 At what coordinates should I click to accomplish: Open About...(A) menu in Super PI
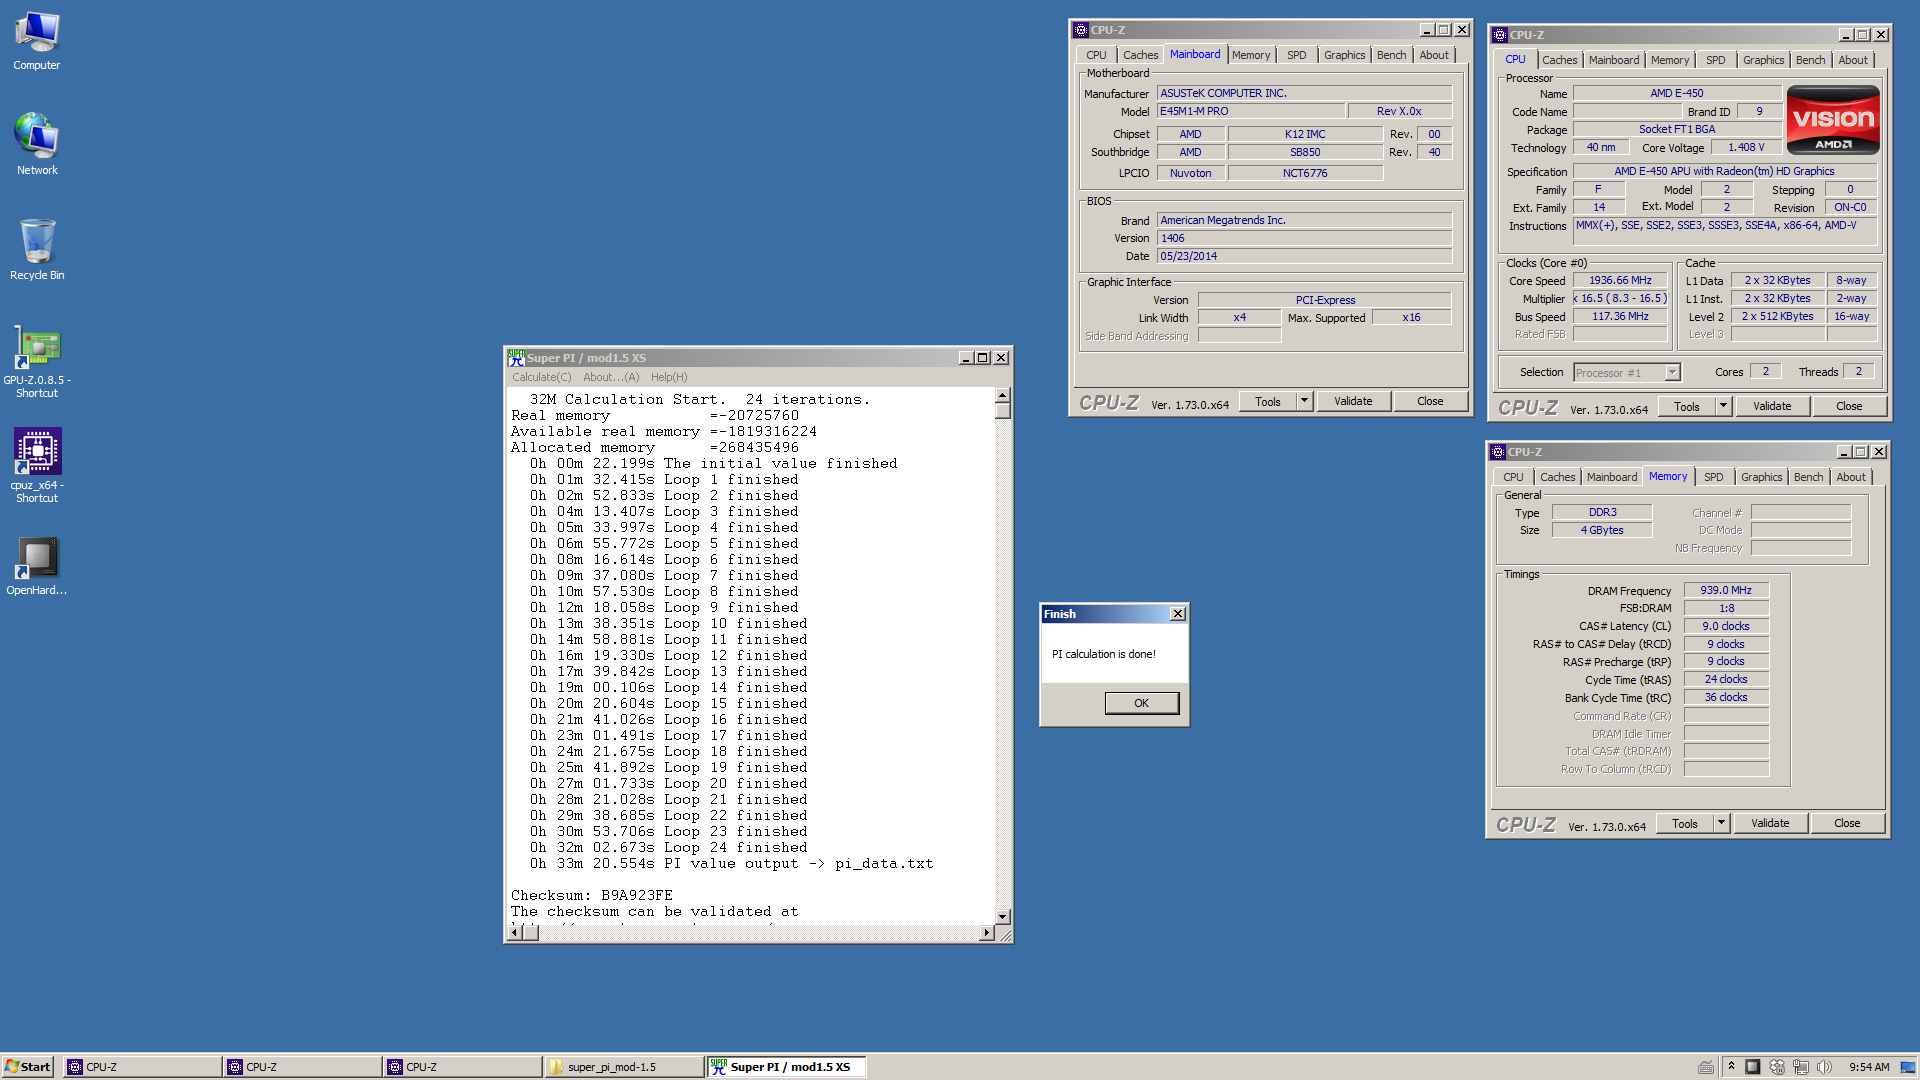611,377
